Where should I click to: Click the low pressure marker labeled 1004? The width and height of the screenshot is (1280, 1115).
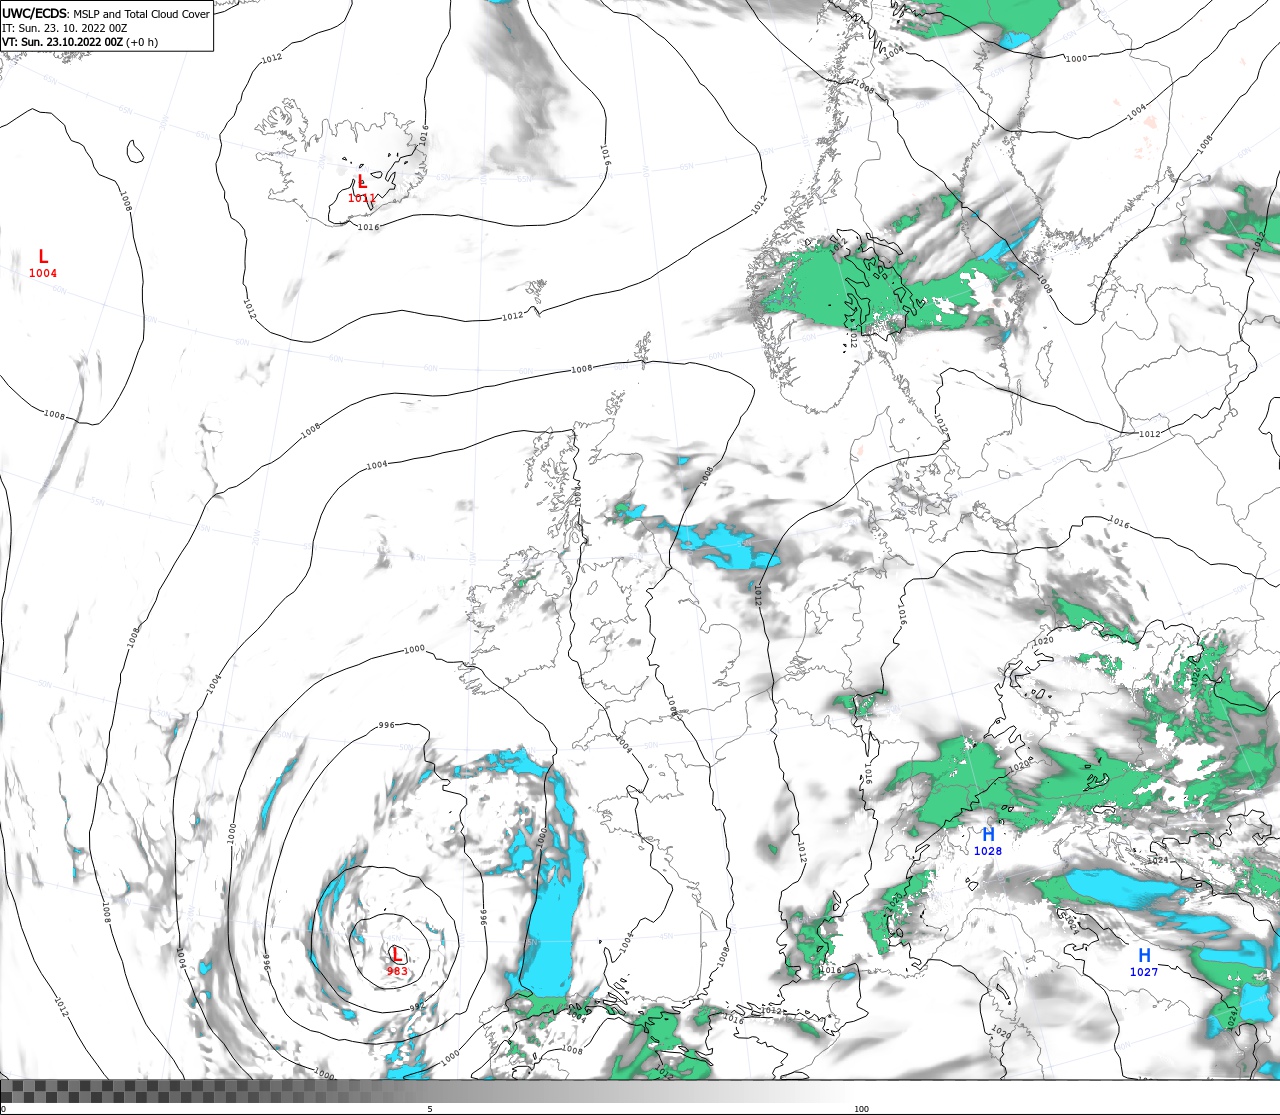(x=43, y=264)
